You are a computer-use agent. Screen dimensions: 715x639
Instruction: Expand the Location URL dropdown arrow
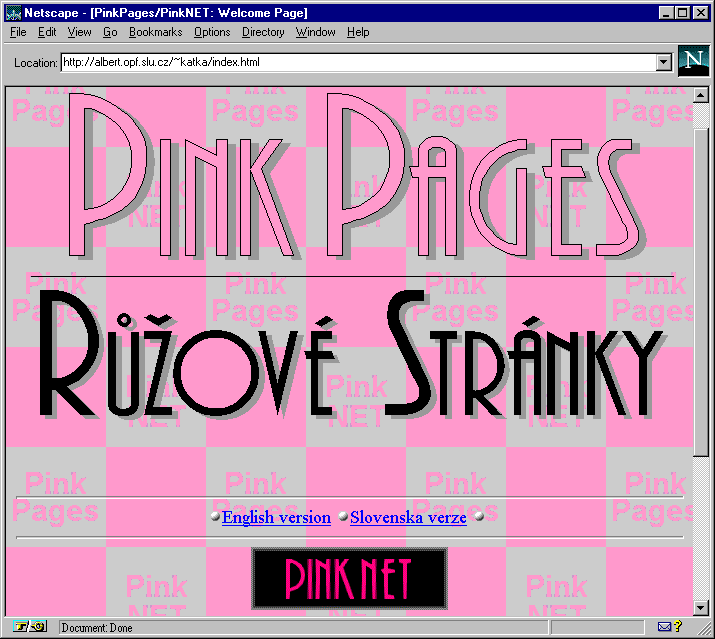coord(664,62)
